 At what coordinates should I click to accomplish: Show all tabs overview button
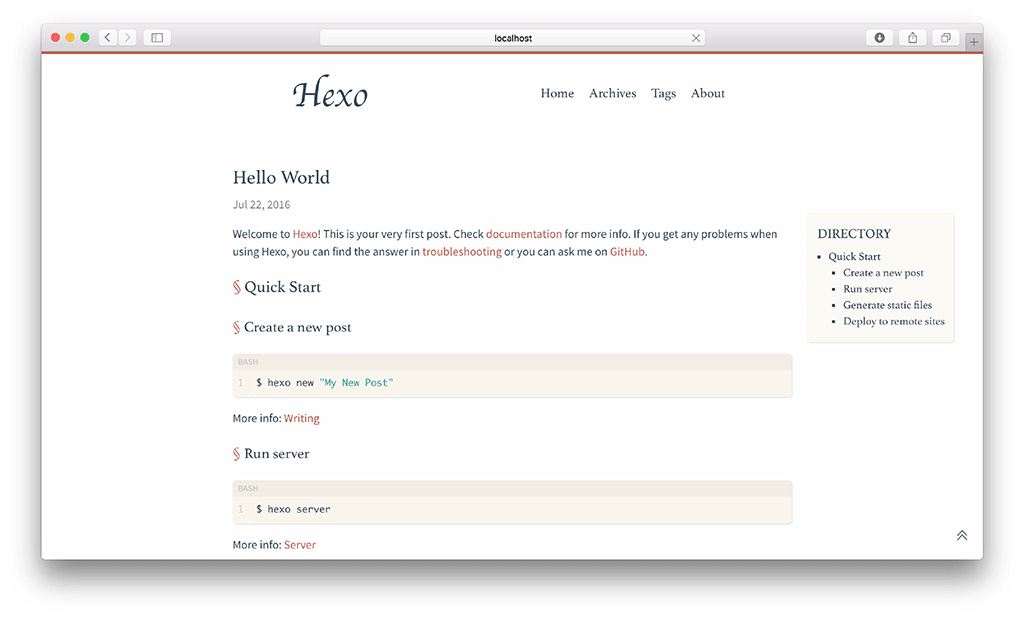click(x=945, y=37)
